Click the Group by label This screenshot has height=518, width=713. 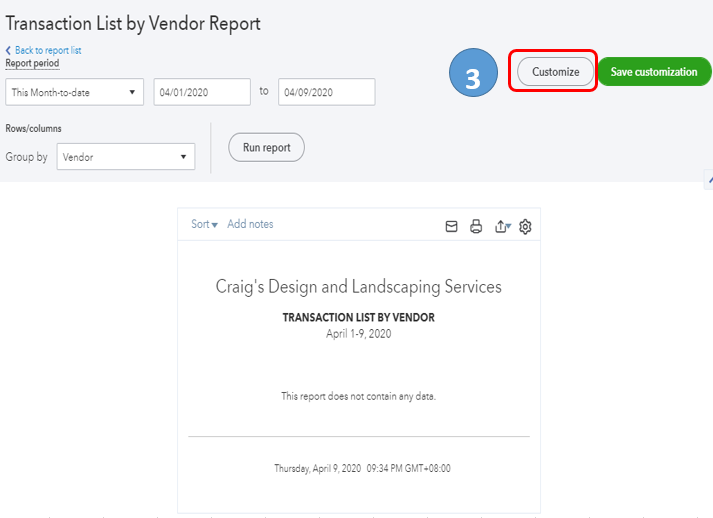tap(26, 157)
